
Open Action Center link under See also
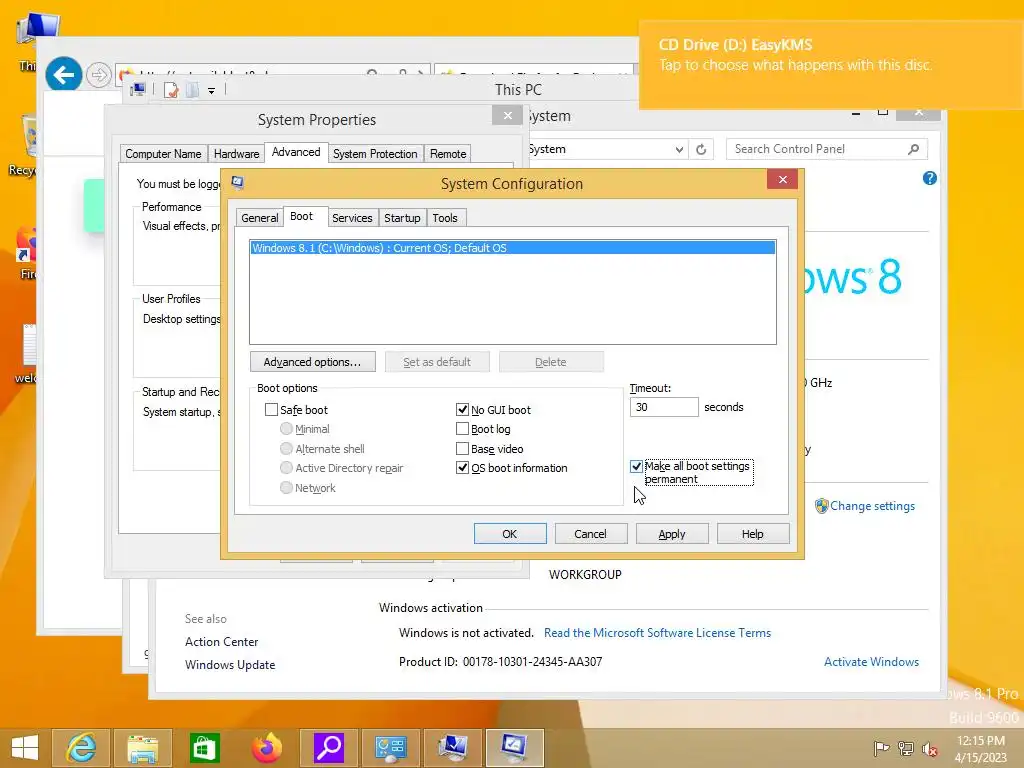(221, 642)
